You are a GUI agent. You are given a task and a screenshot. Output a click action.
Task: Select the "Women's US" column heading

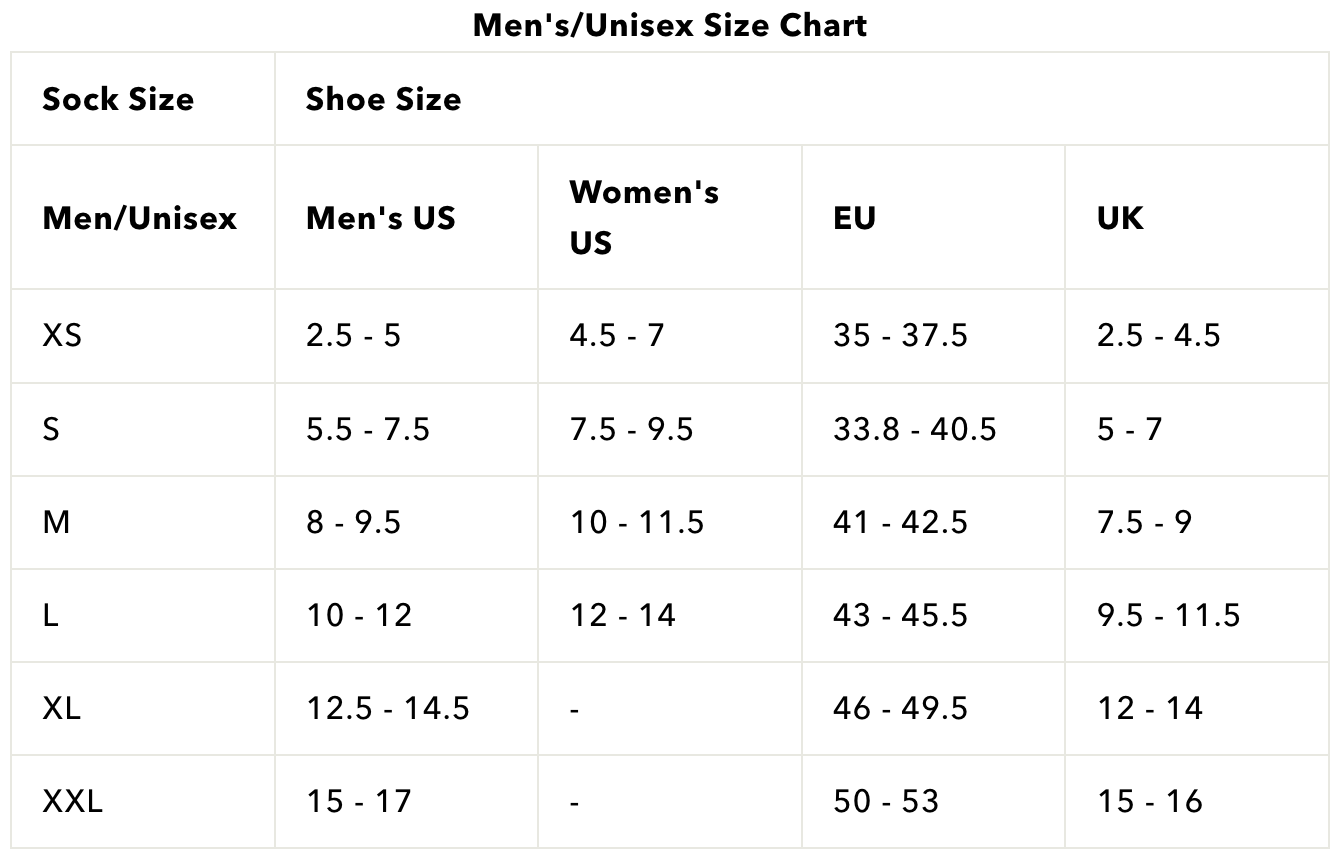[643, 217]
